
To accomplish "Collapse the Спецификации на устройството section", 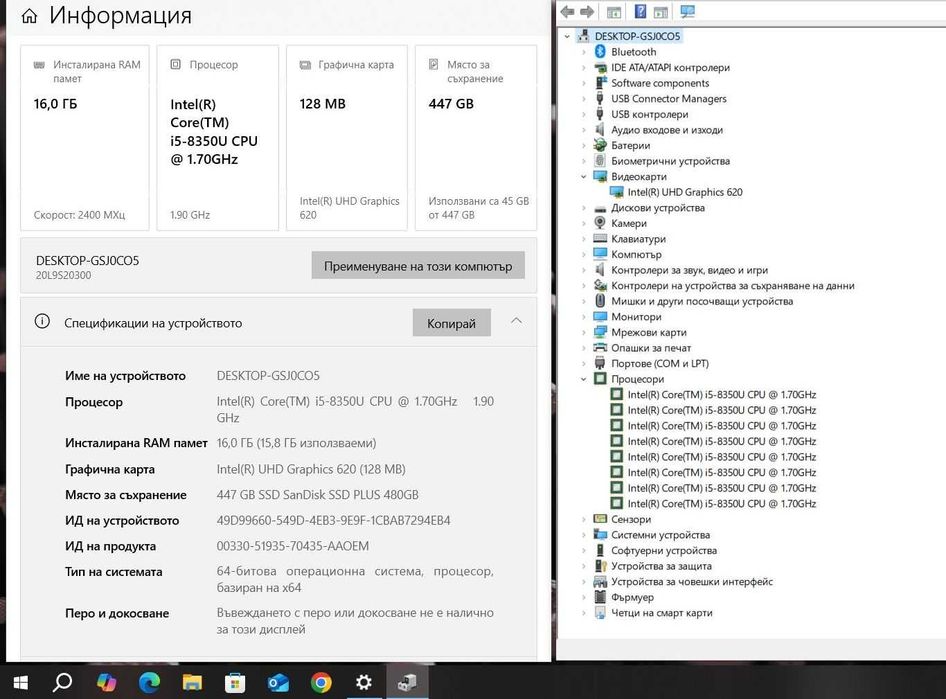I will tap(516, 321).
